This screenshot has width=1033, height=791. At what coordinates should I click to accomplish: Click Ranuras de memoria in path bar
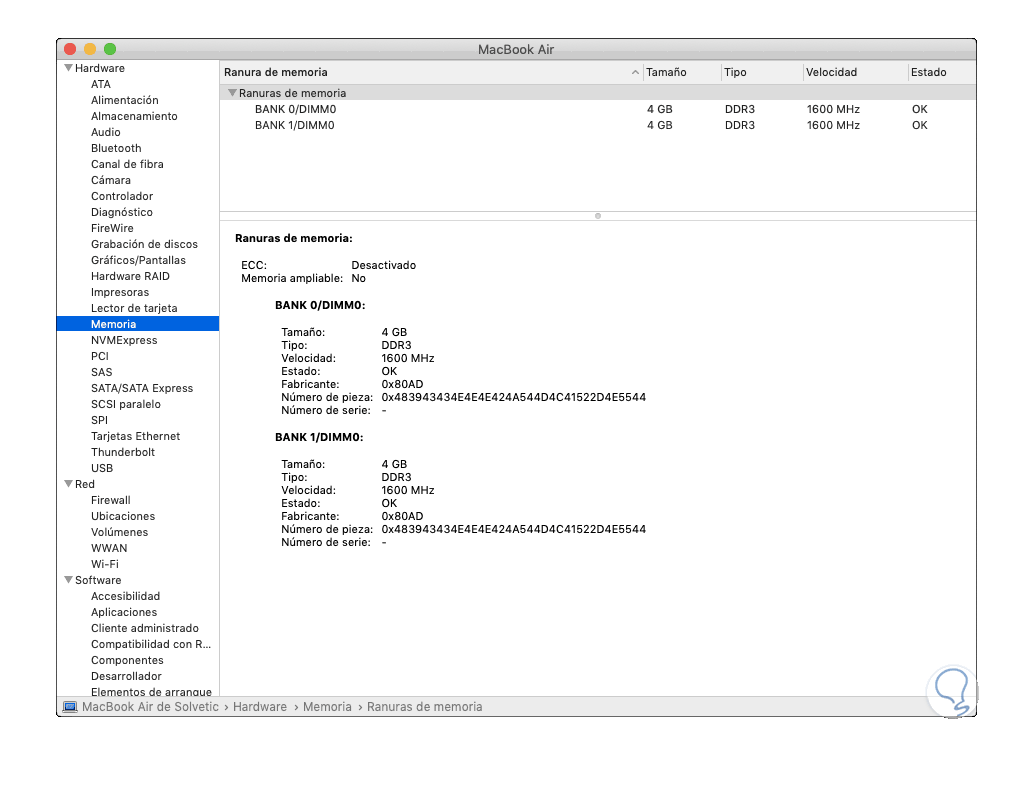pos(424,707)
